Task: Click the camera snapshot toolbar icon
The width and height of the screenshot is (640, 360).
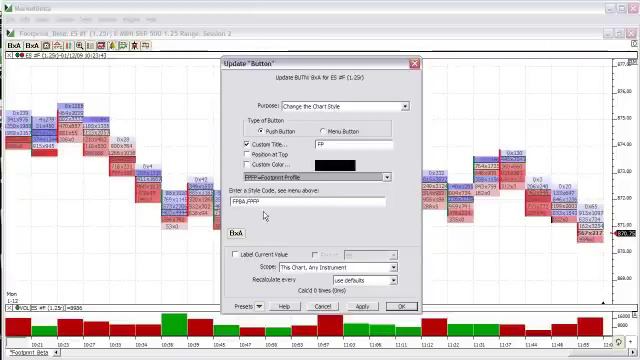Action: (47, 45)
